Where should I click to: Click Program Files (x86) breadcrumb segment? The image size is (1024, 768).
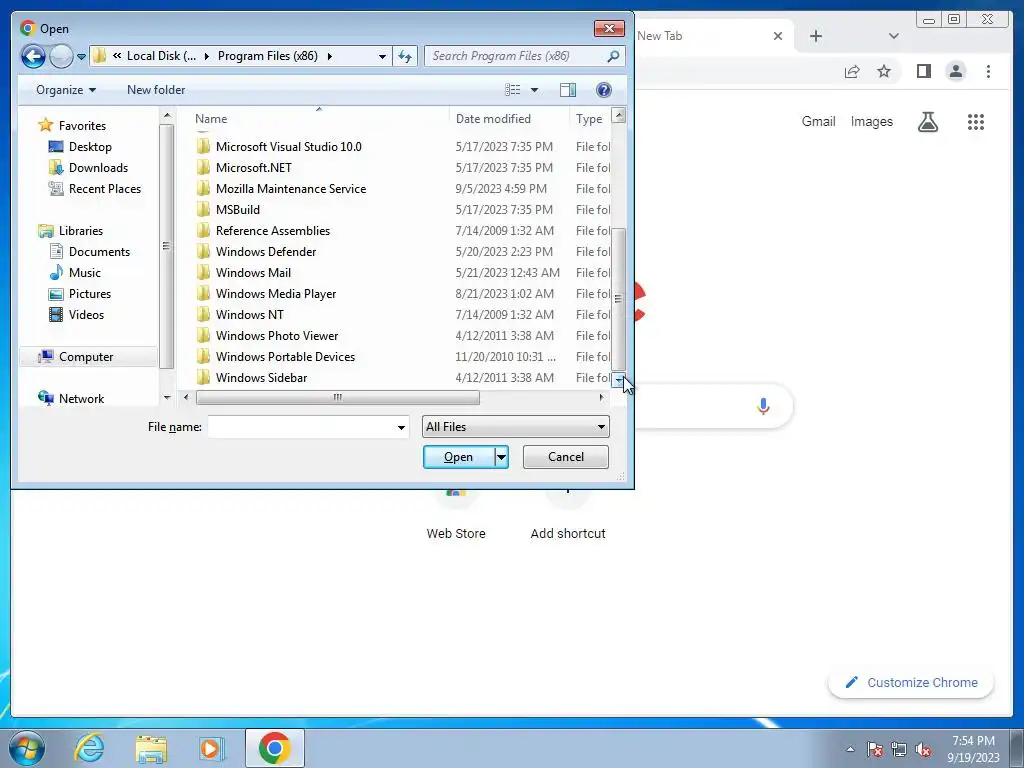pyautogui.click(x=268, y=56)
